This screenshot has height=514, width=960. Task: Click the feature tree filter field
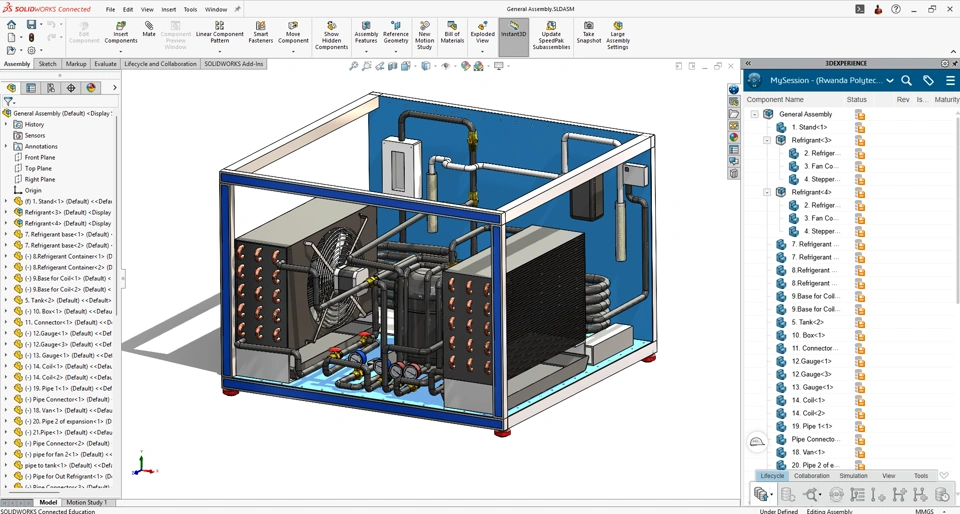point(61,102)
